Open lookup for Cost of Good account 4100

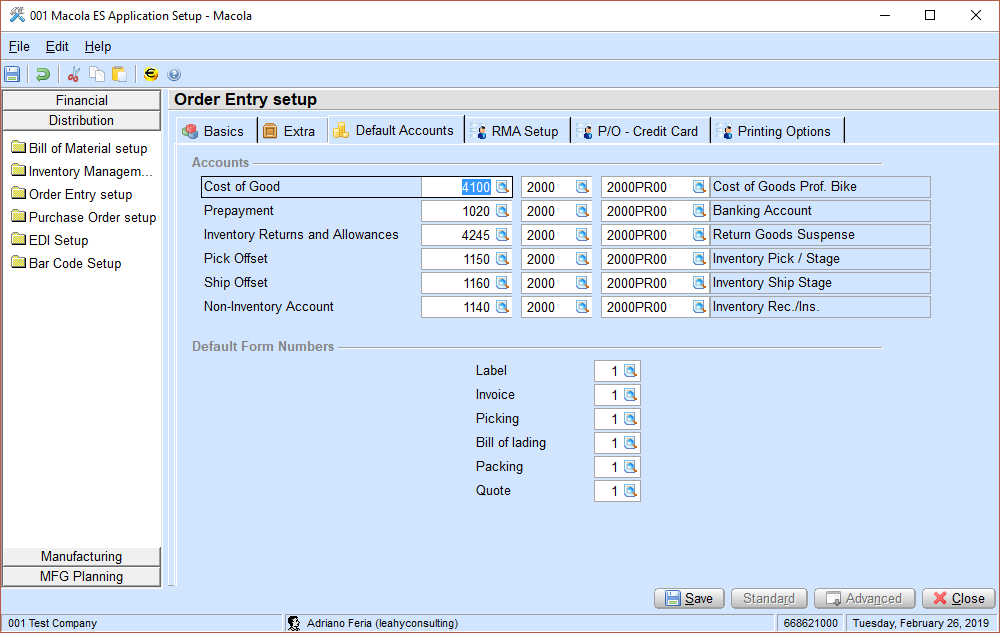pyautogui.click(x=503, y=187)
